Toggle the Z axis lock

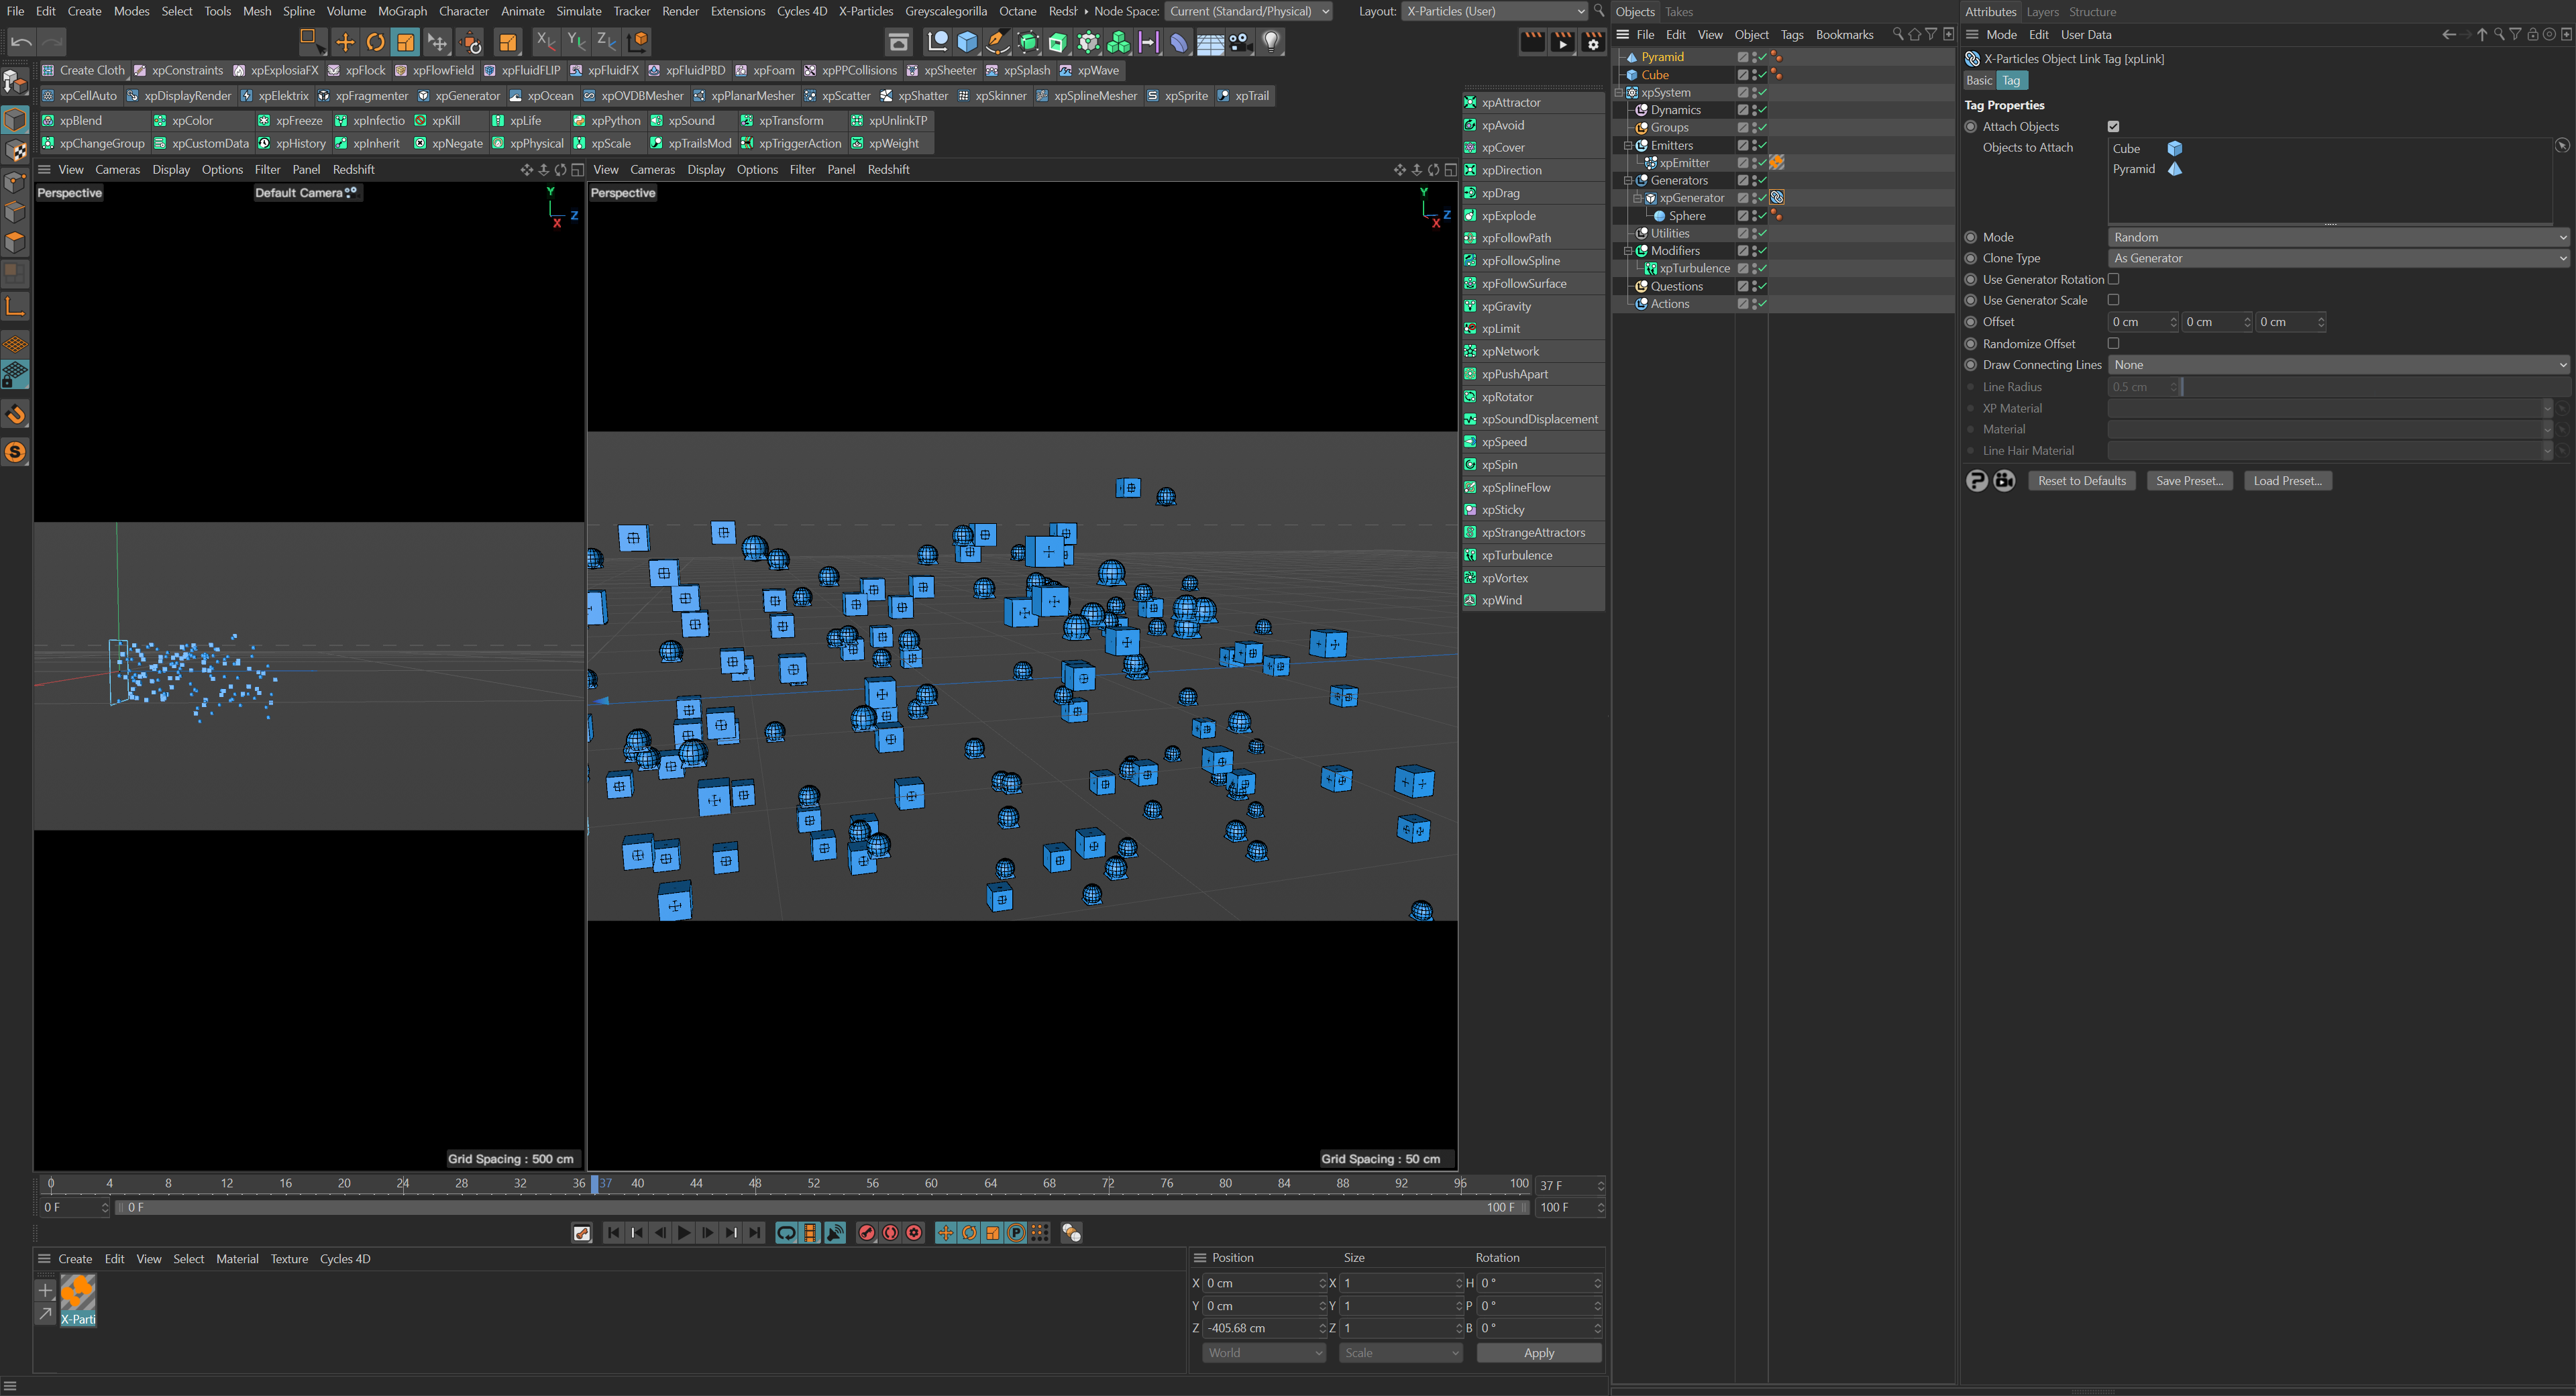[606, 41]
